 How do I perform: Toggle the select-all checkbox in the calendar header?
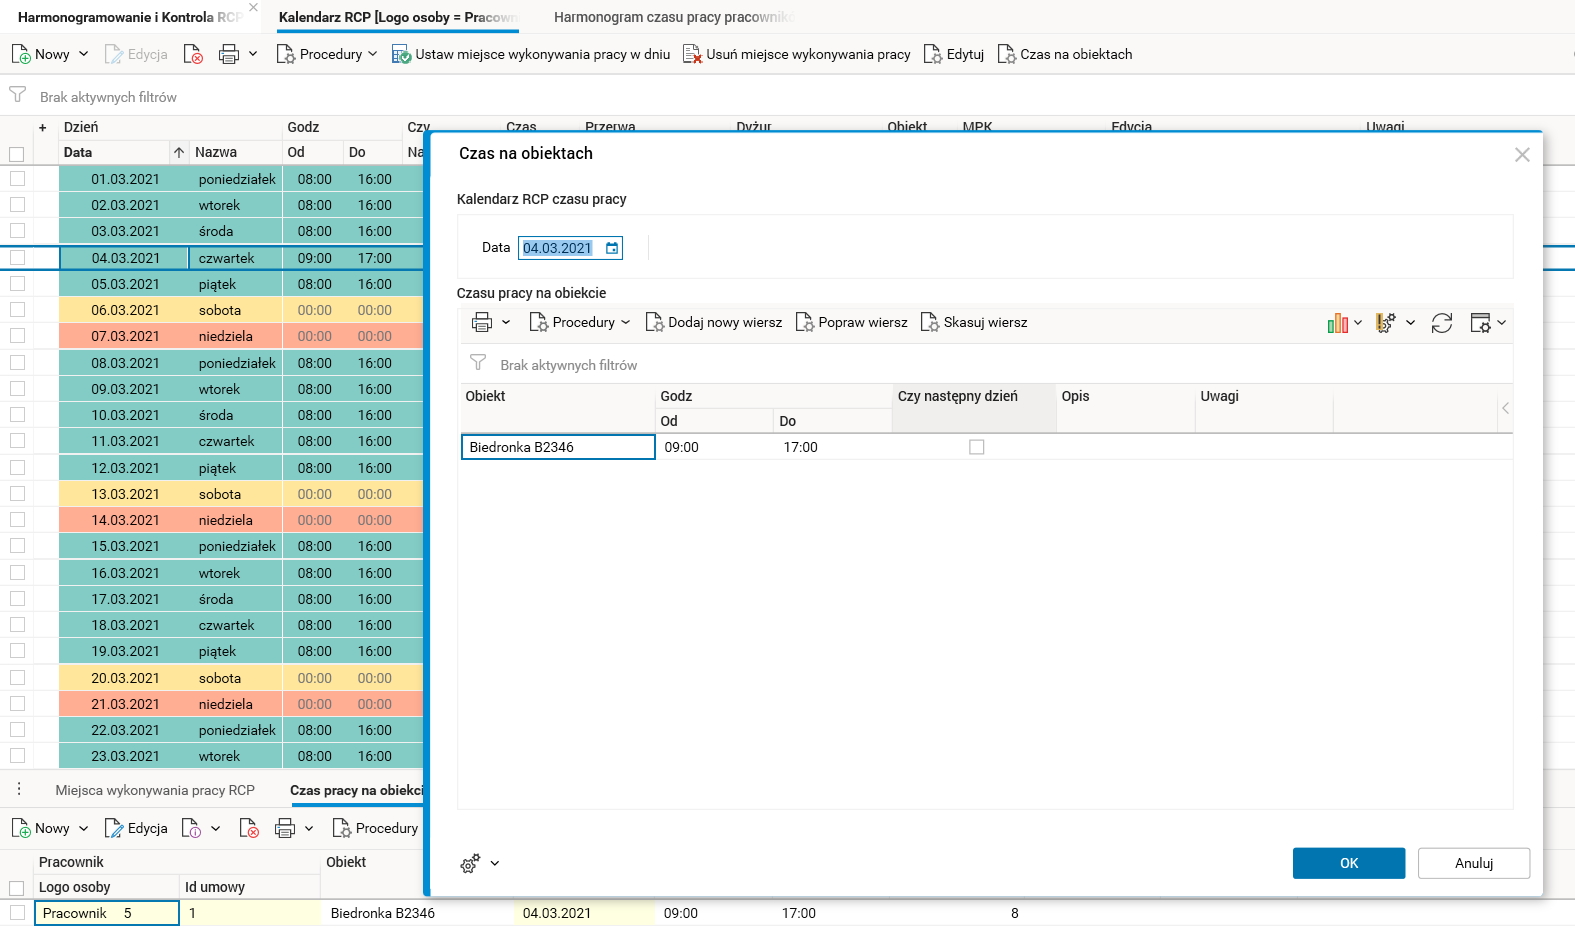pos(16,154)
